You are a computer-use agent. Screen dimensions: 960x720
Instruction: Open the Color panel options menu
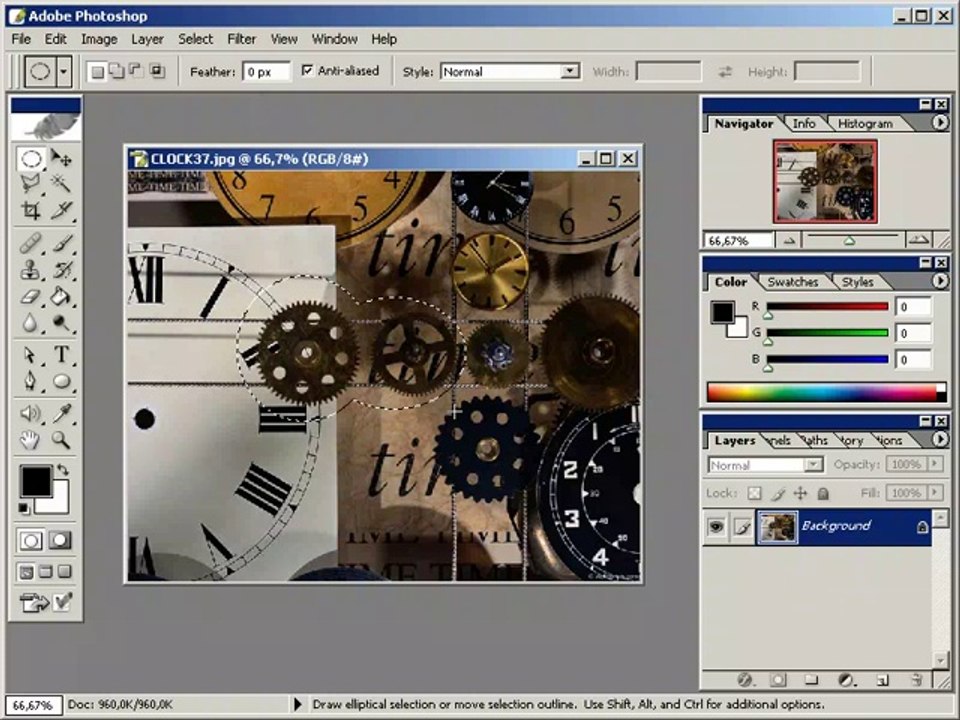click(x=940, y=281)
